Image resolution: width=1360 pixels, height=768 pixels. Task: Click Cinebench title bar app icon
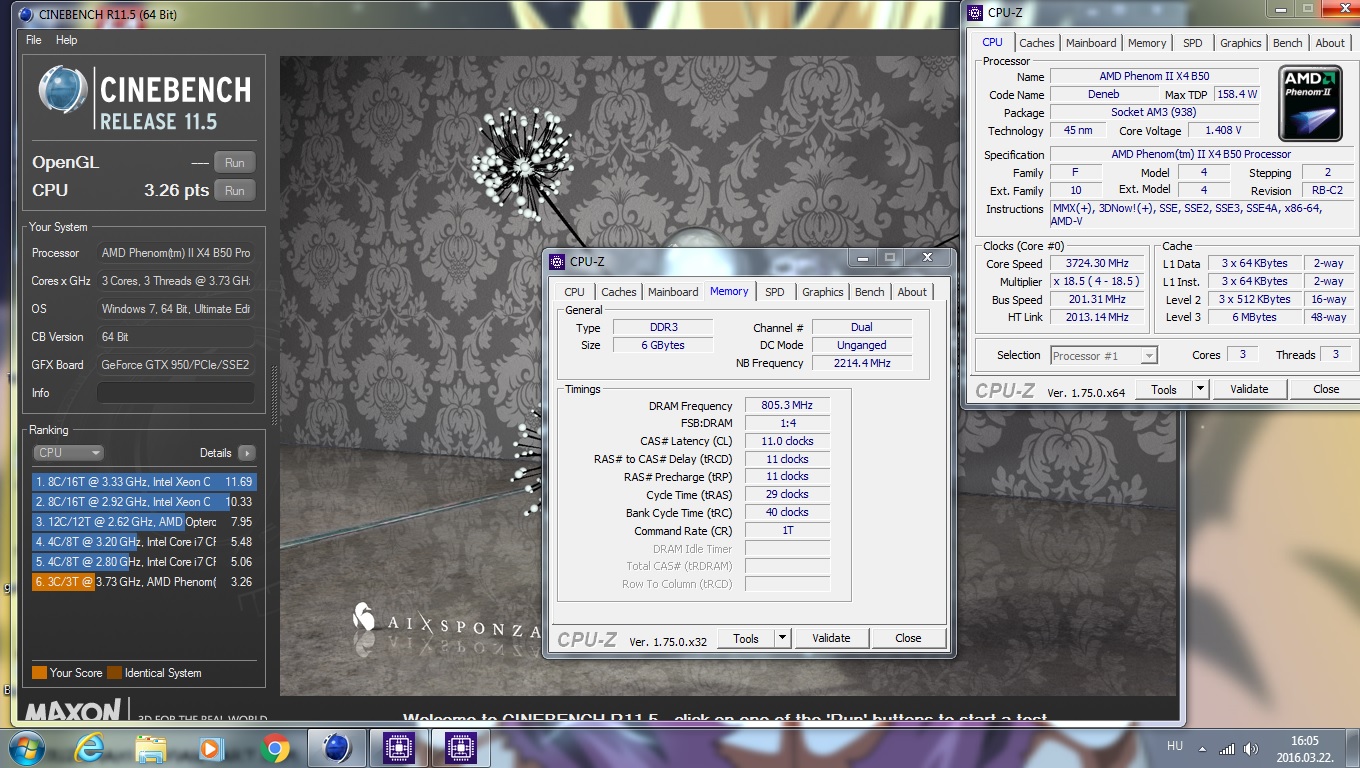pos(25,14)
